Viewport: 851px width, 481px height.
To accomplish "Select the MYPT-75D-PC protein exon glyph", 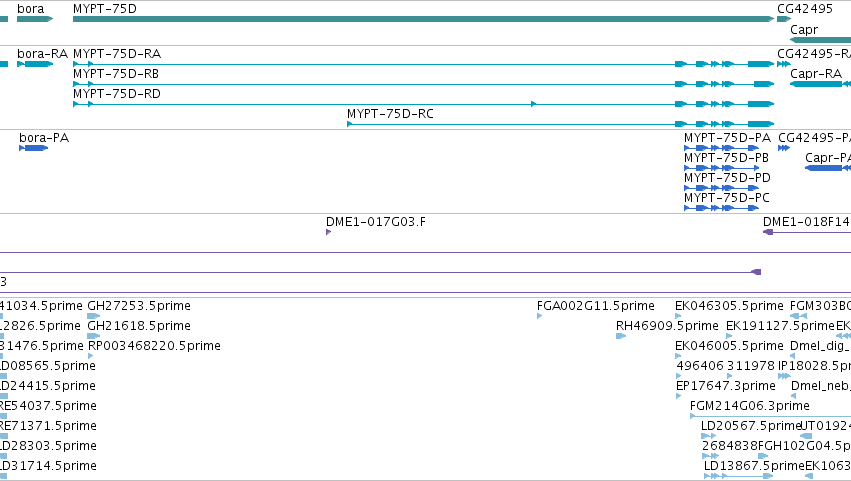I will [721, 208].
